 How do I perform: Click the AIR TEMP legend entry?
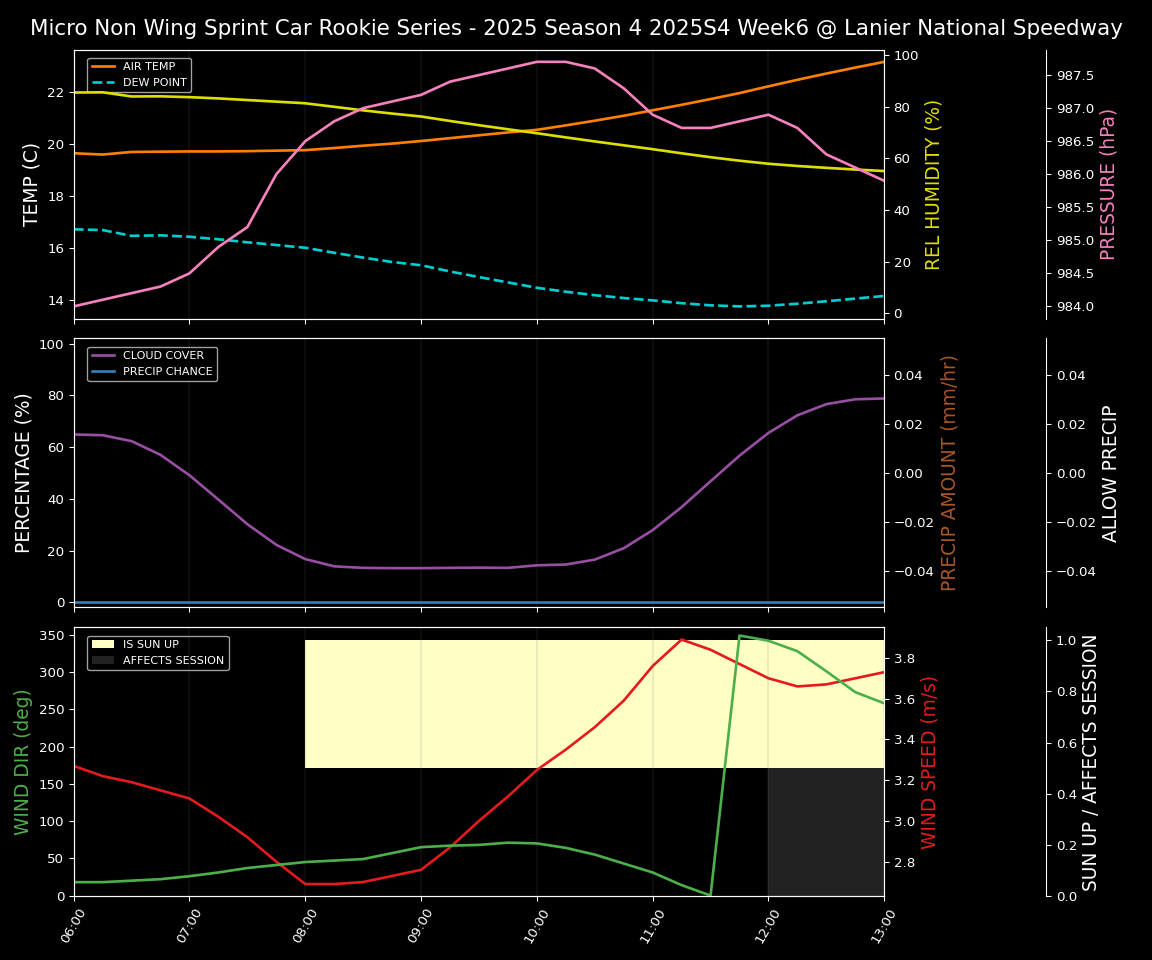point(148,67)
